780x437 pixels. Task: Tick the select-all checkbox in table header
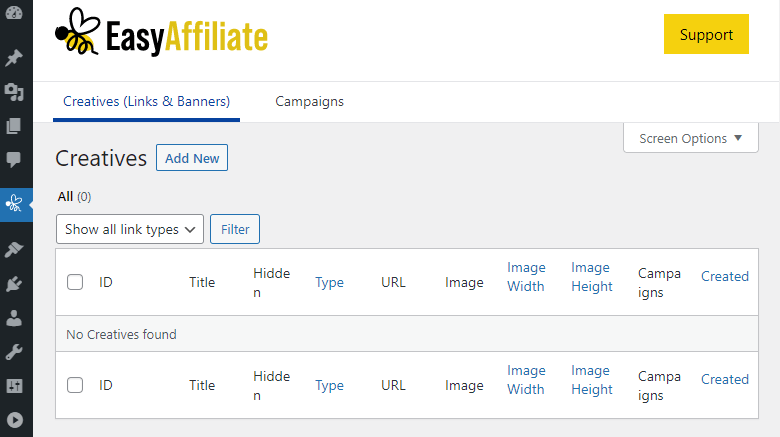coord(75,282)
